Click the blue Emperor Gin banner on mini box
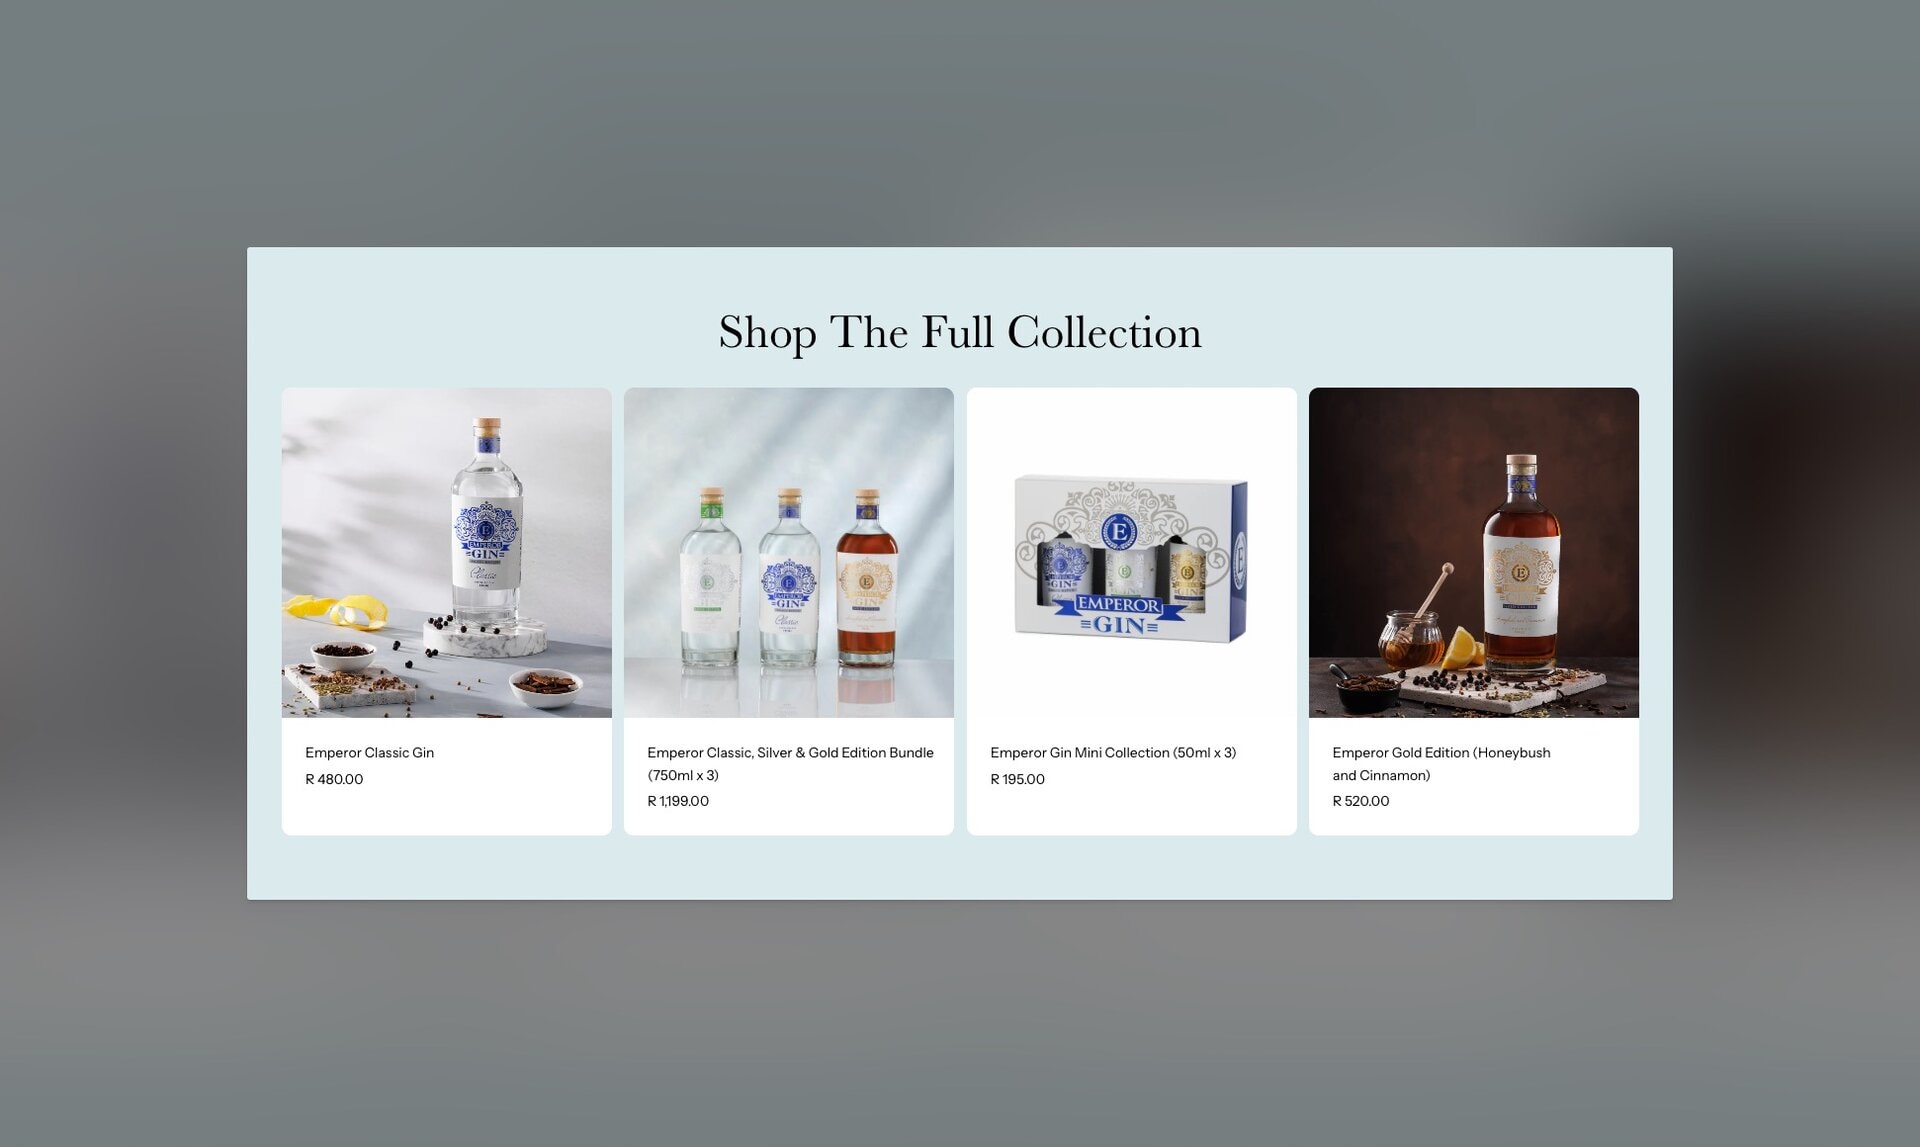The height and width of the screenshot is (1147, 1920). (1118, 614)
